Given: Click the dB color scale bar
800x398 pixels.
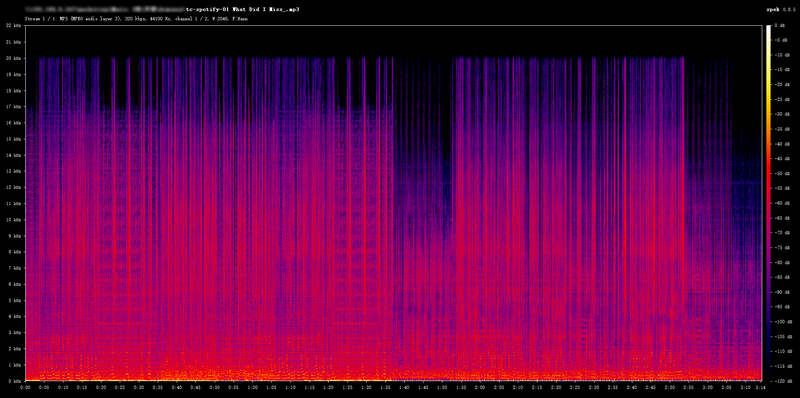Looking at the screenshot, I should (x=768, y=203).
